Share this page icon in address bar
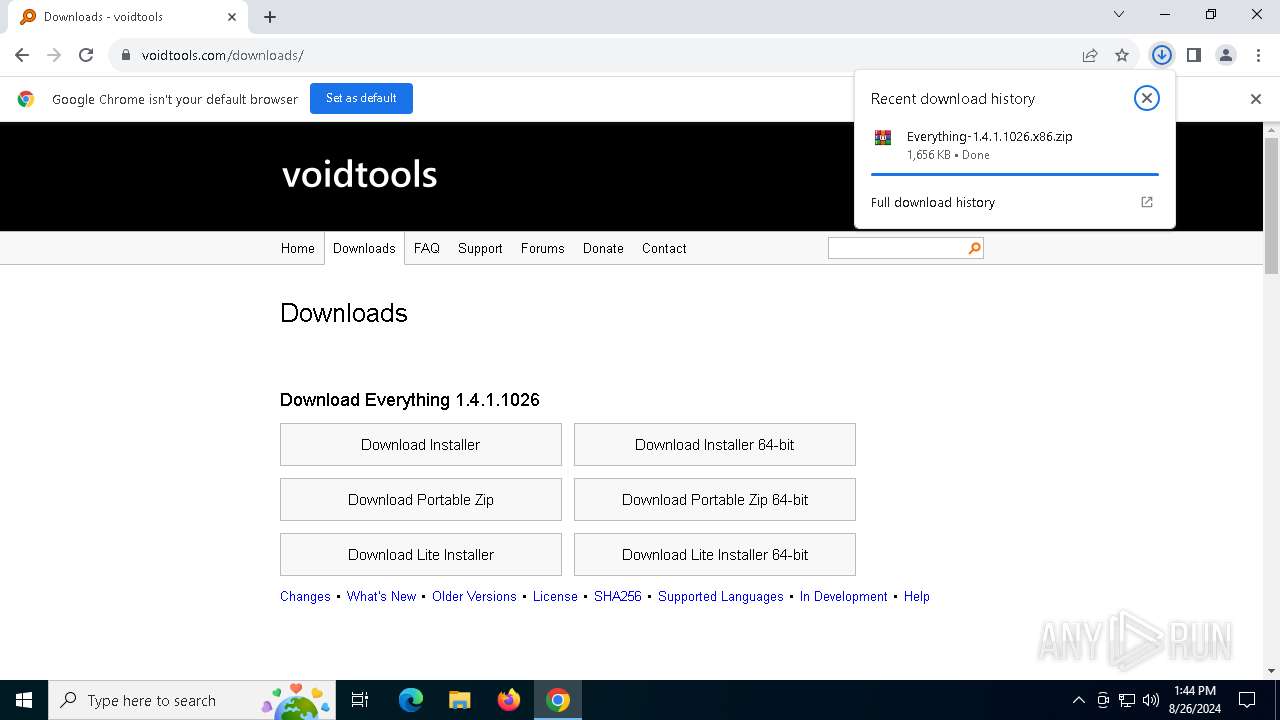The image size is (1280, 720). click(1090, 55)
